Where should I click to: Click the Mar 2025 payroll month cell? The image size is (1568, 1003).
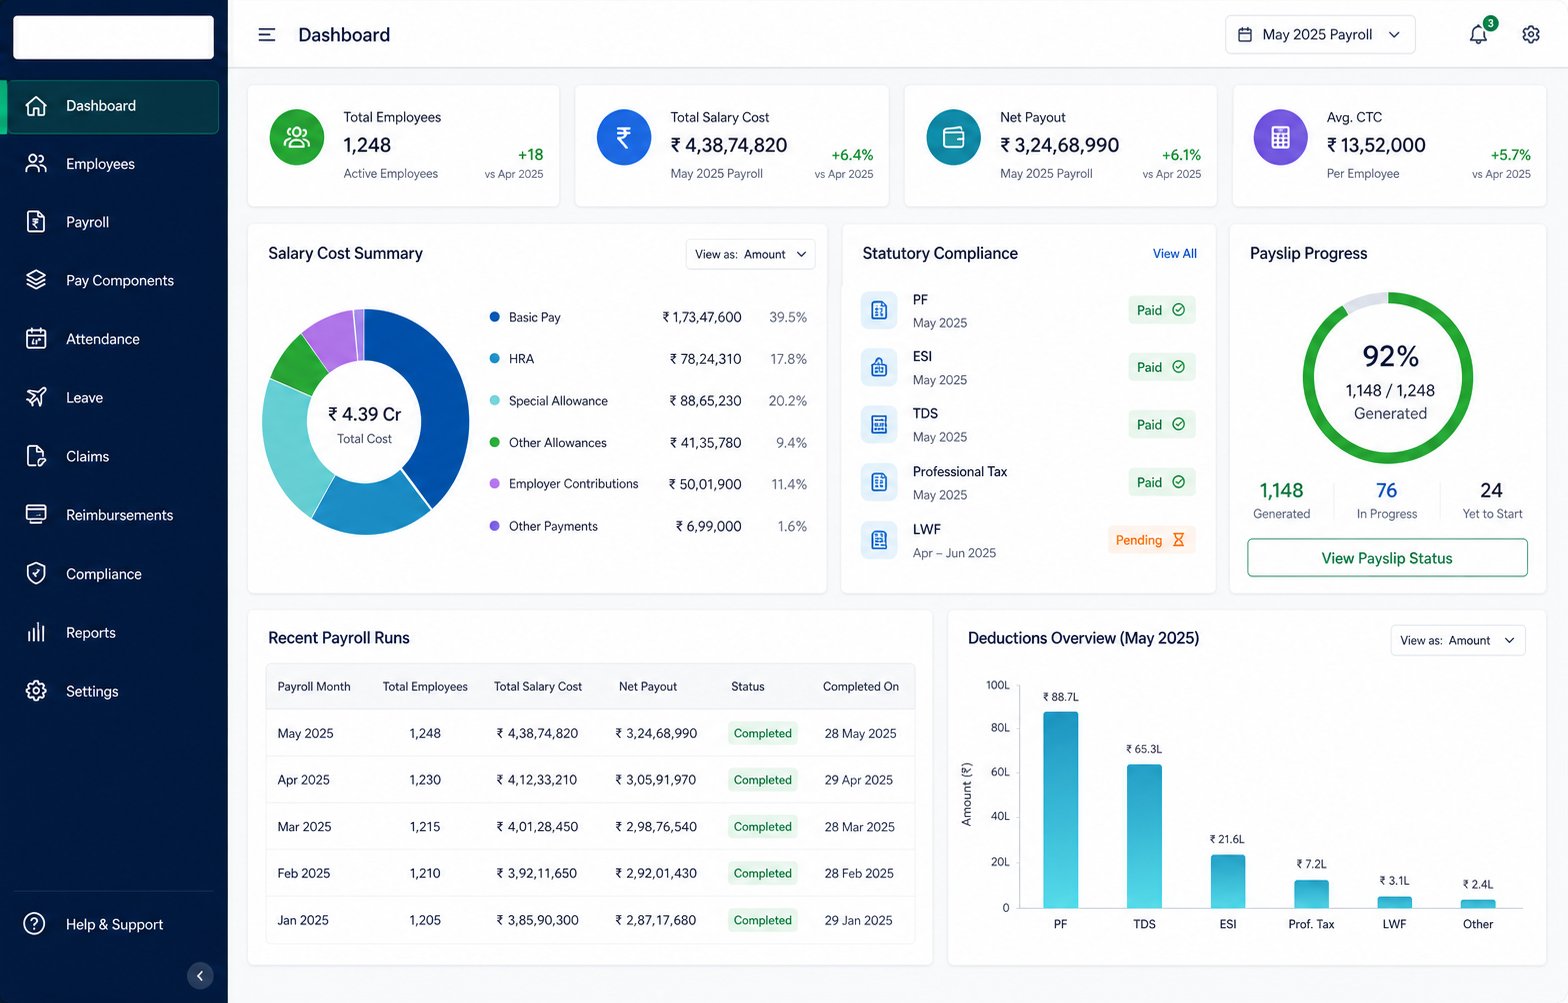click(304, 827)
